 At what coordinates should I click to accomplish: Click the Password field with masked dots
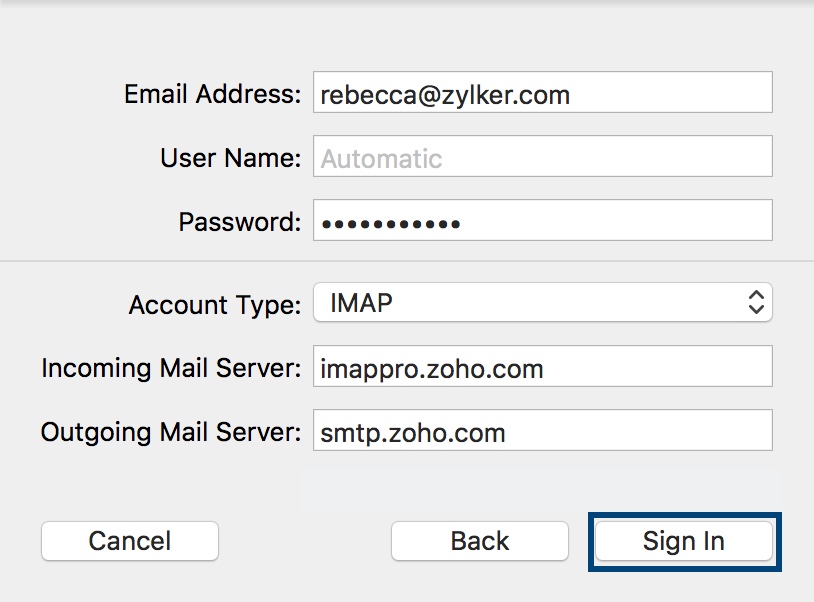[542, 222]
